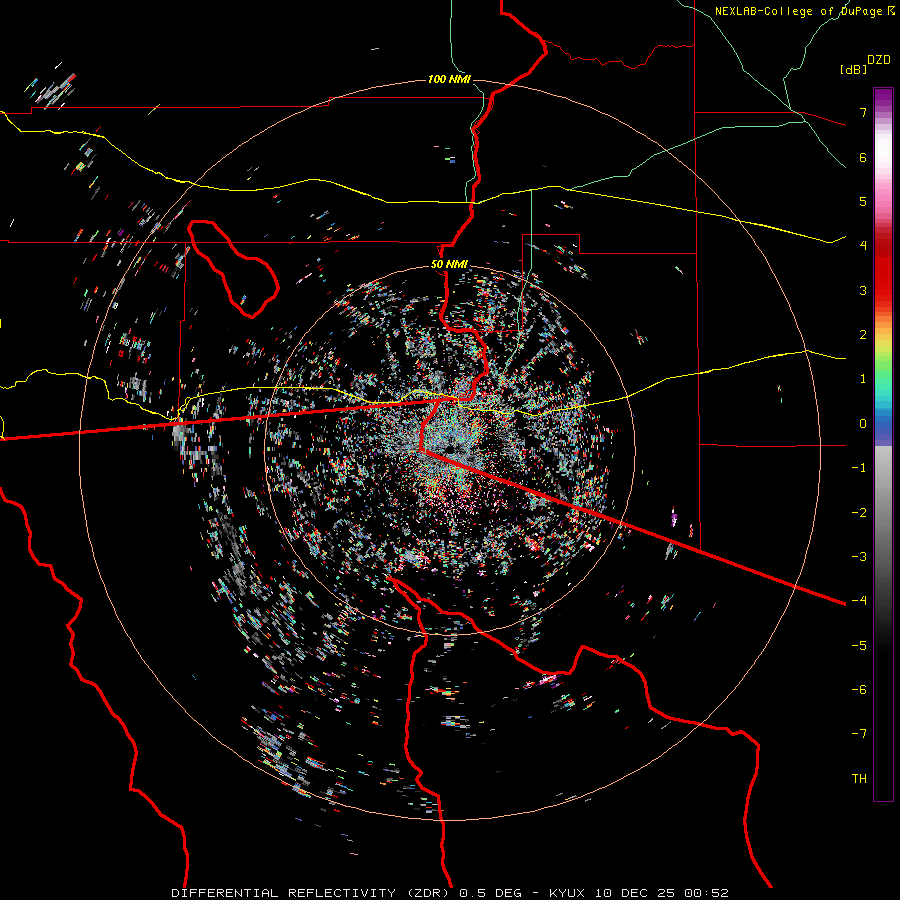Click the 7 value on the color scale
Viewport: 900px width, 900px height.
863,112
